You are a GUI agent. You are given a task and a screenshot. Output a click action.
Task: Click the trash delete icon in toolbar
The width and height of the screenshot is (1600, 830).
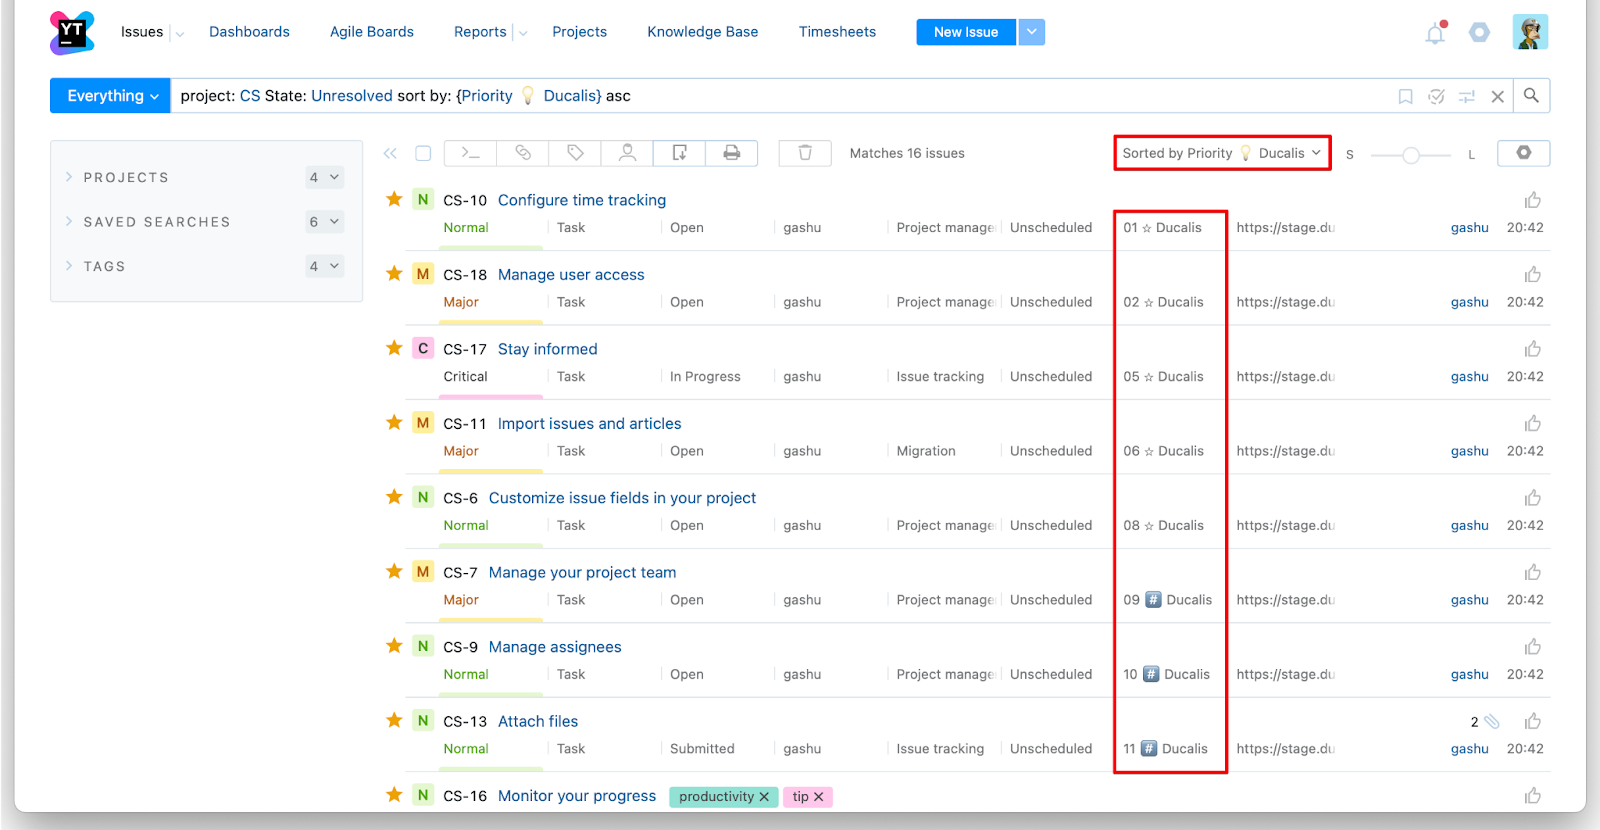tap(805, 153)
